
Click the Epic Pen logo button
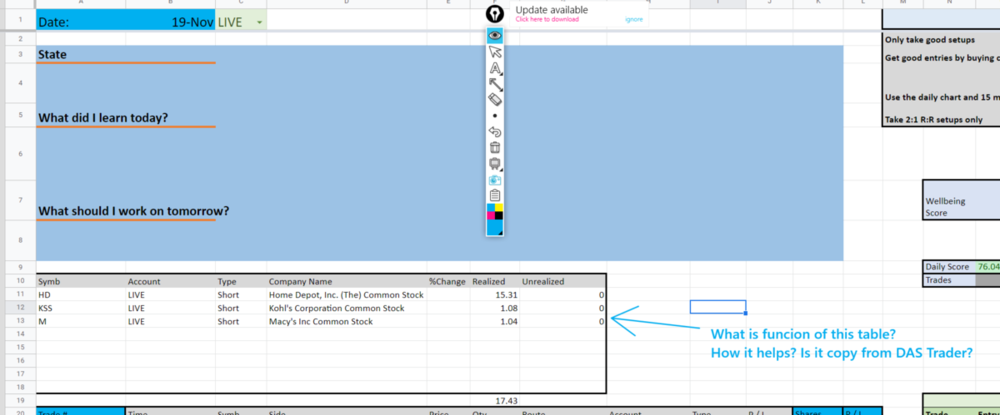[x=495, y=13]
